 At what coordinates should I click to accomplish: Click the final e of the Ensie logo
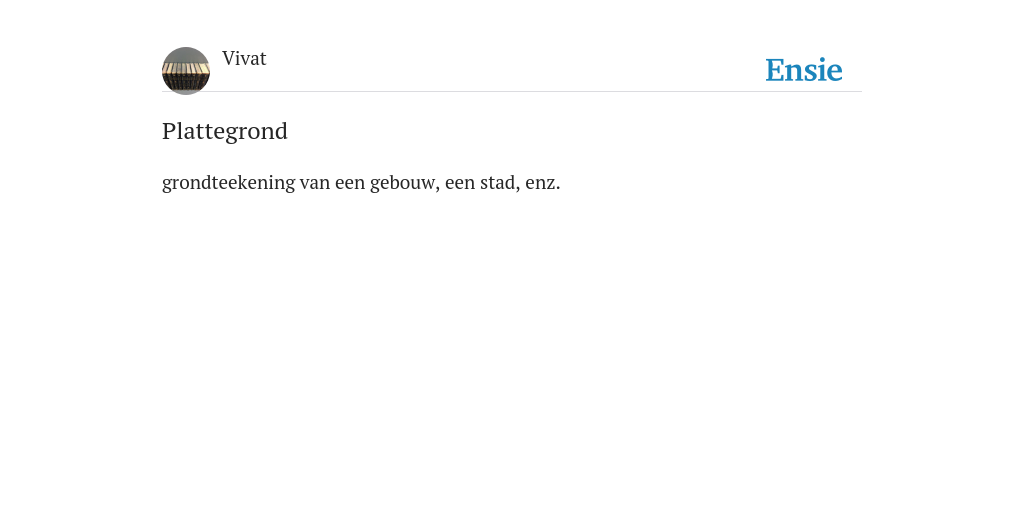(x=835, y=72)
